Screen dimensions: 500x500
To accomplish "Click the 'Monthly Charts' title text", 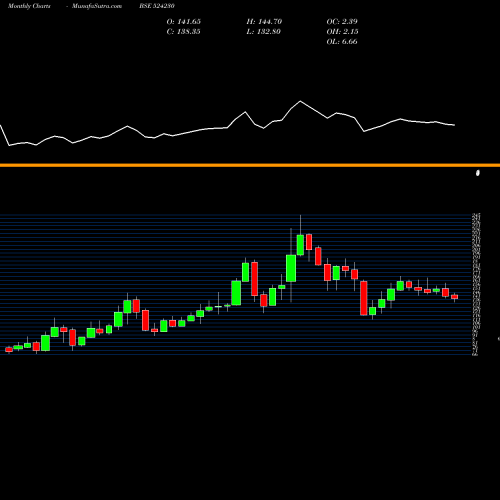I will click(29, 6).
